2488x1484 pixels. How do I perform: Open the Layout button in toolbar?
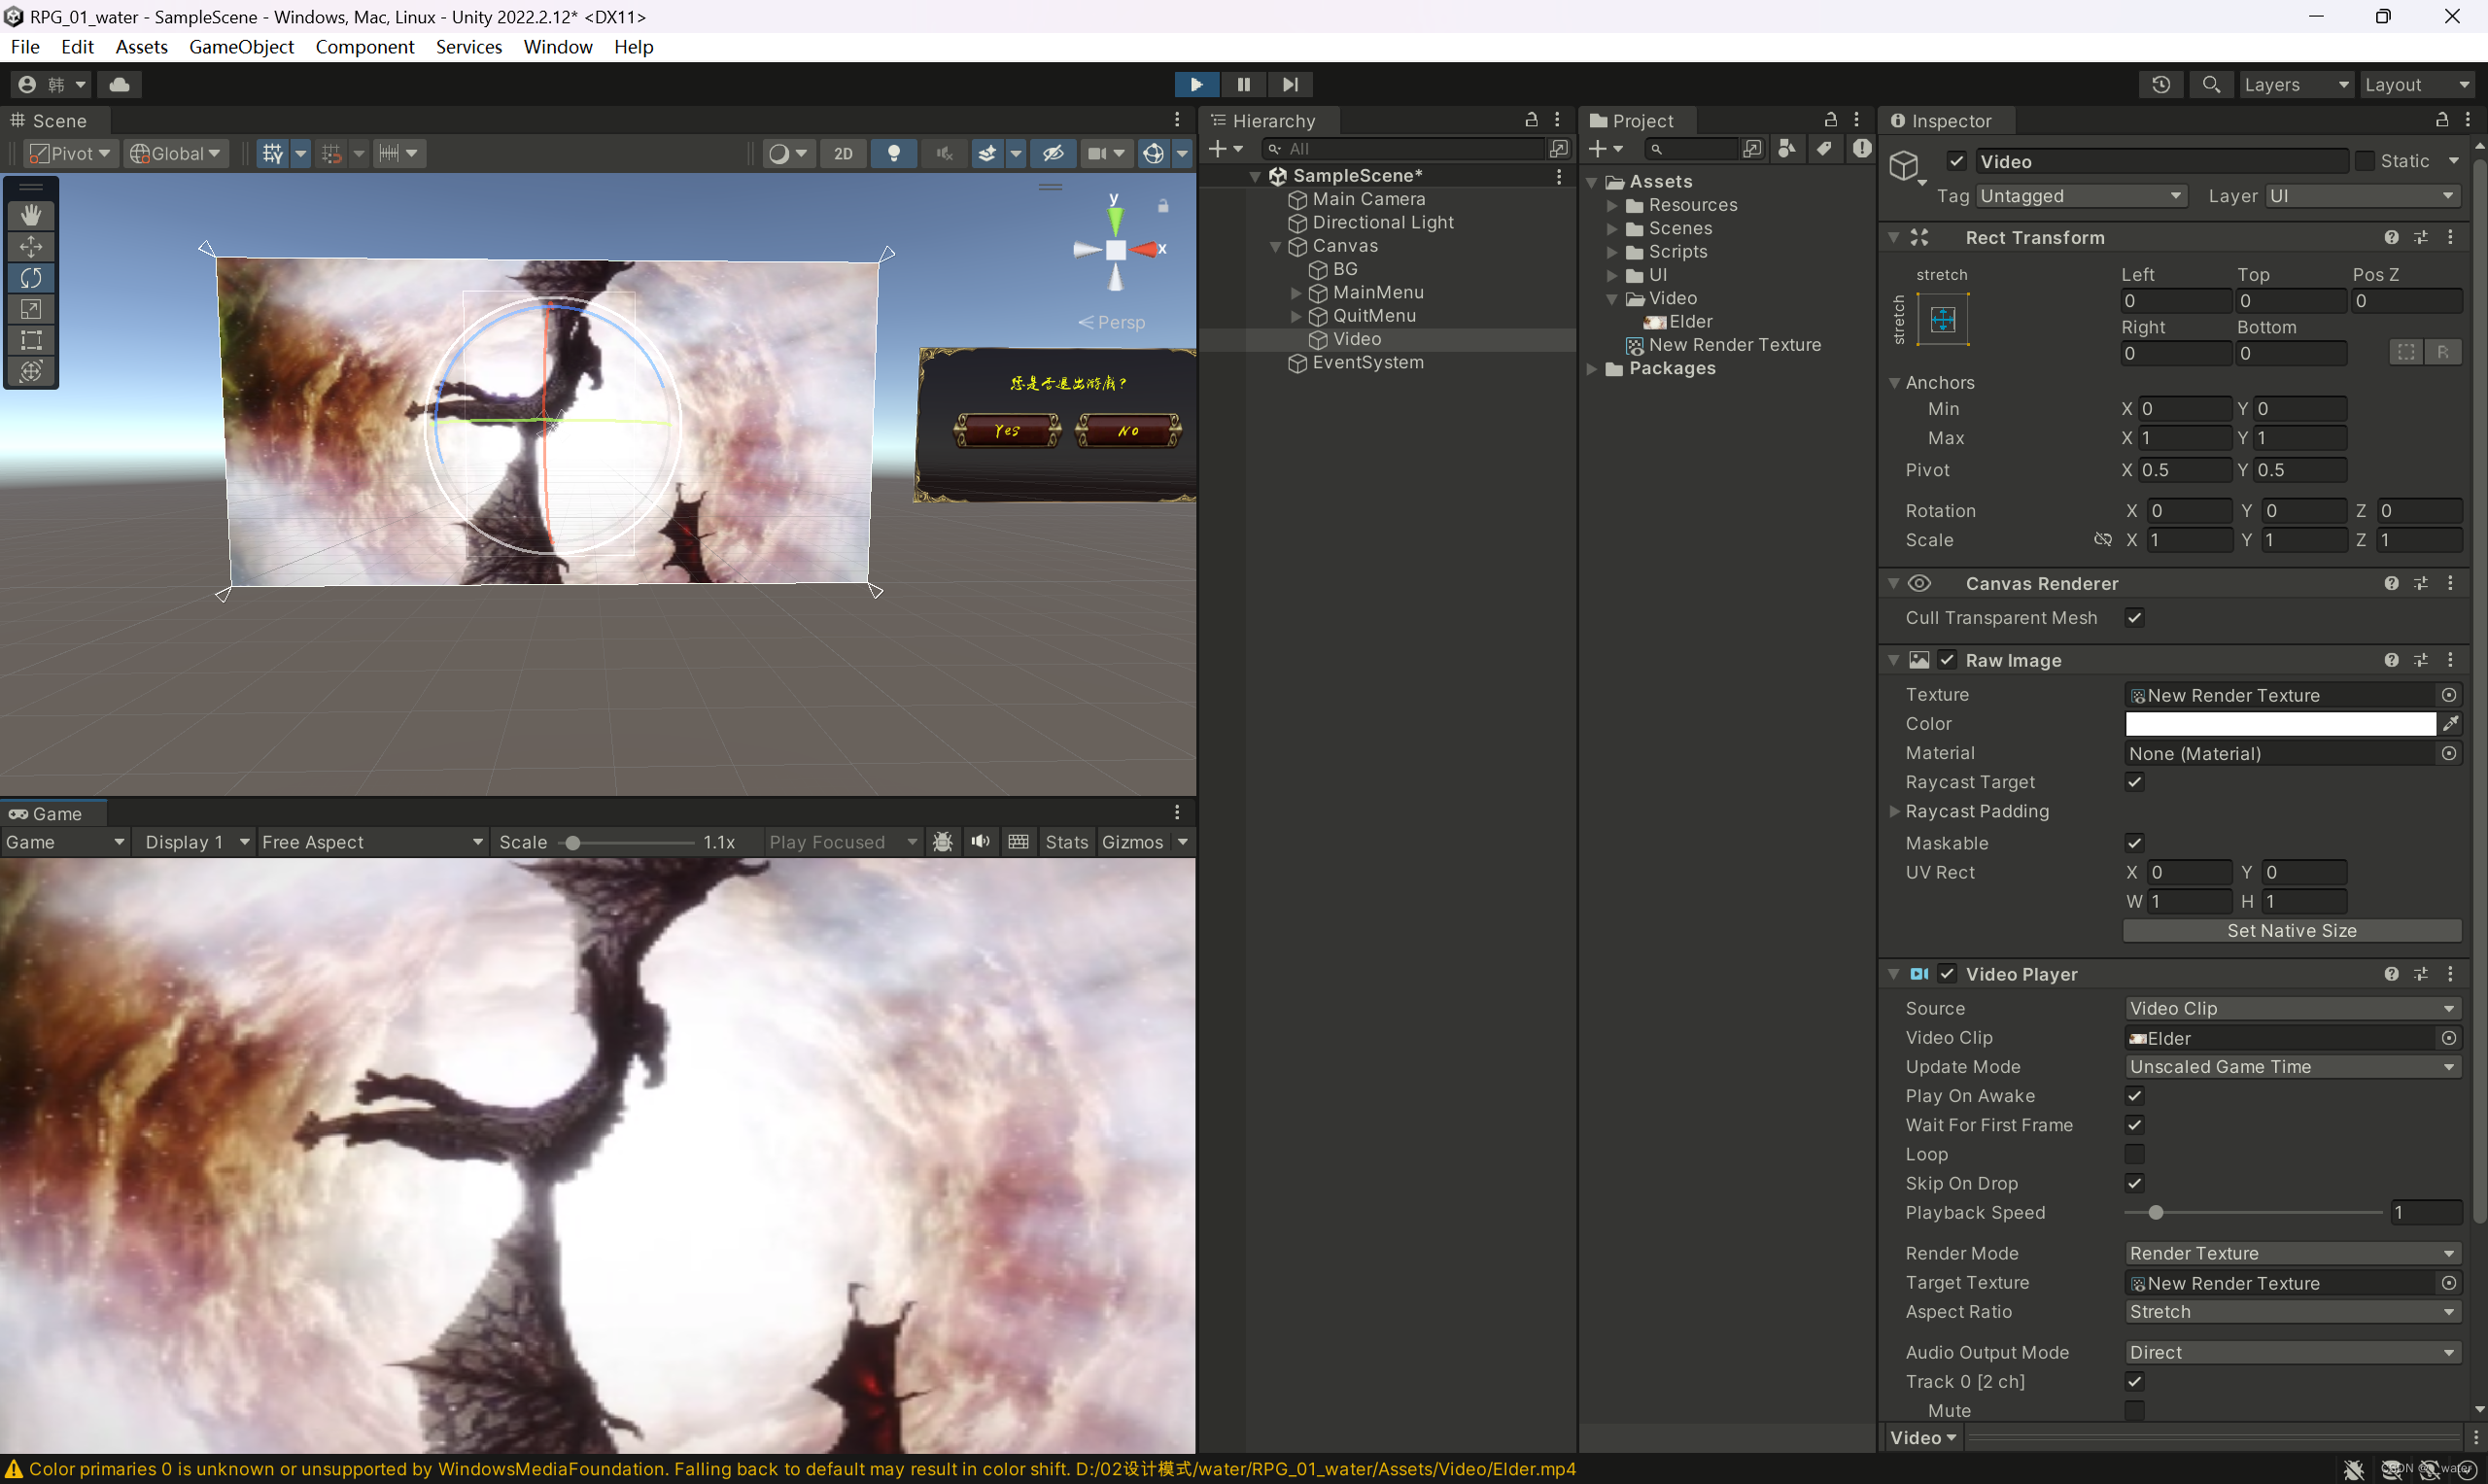pos(2417,85)
